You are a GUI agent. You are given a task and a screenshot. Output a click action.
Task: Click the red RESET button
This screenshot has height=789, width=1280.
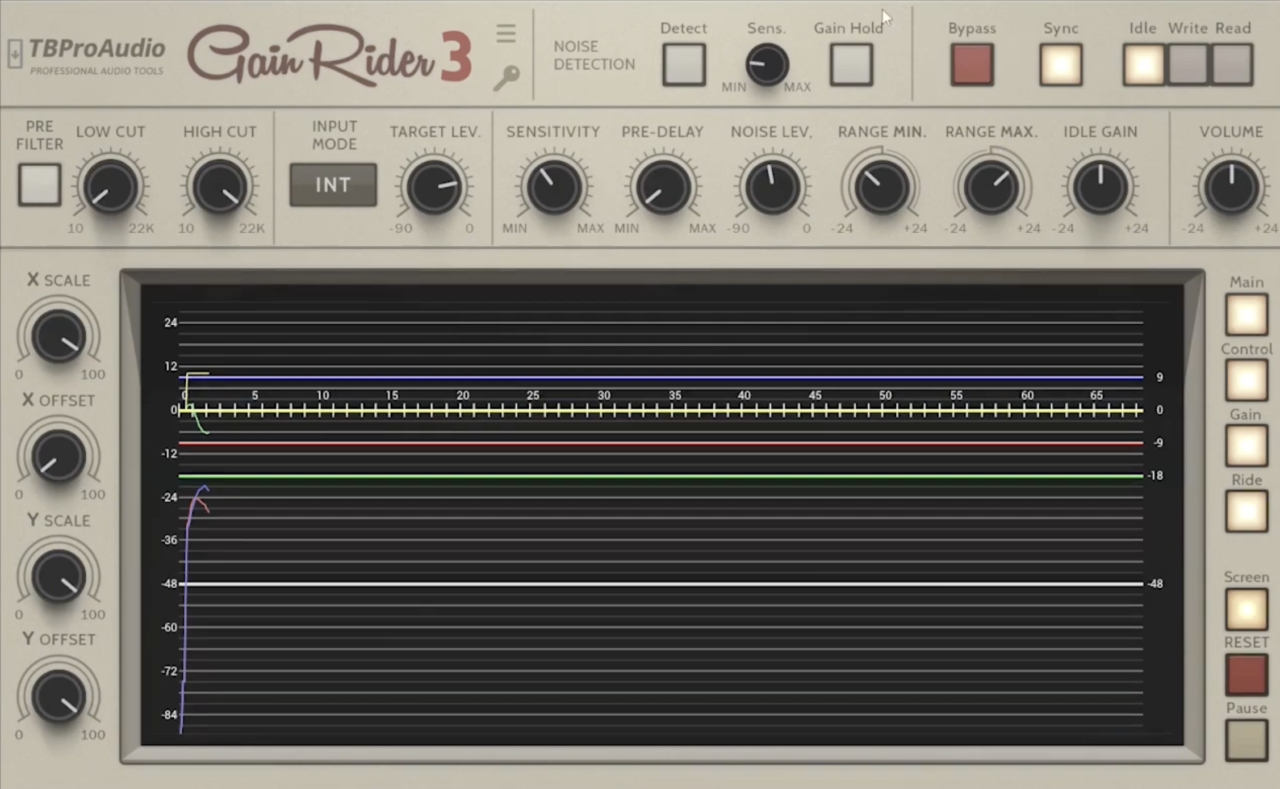pos(1246,674)
